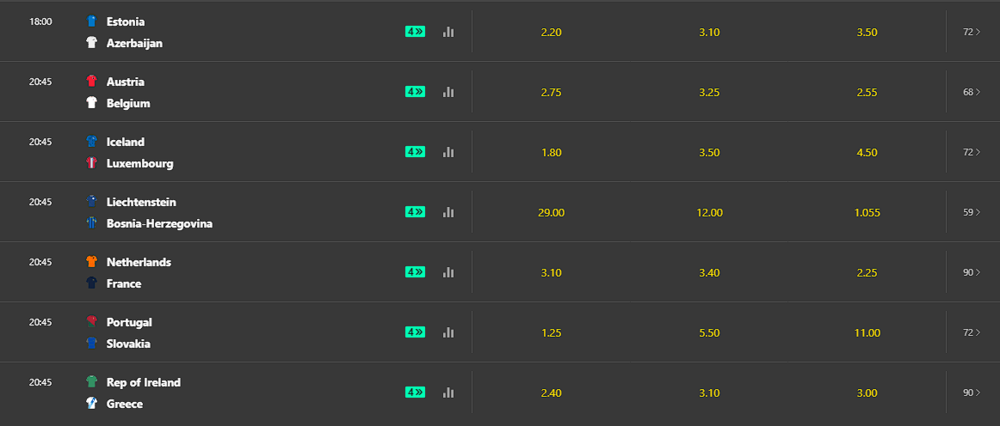View stats icon for Netherlands v France

click(x=448, y=272)
